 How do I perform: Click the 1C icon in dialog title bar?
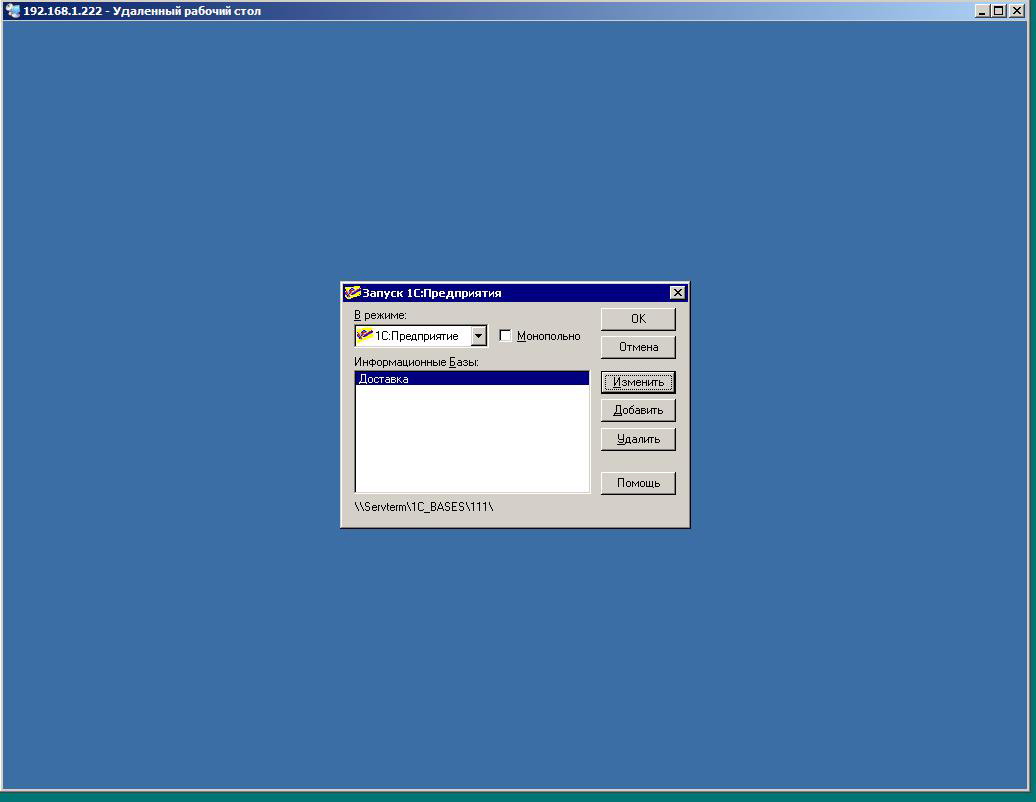(352, 292)
